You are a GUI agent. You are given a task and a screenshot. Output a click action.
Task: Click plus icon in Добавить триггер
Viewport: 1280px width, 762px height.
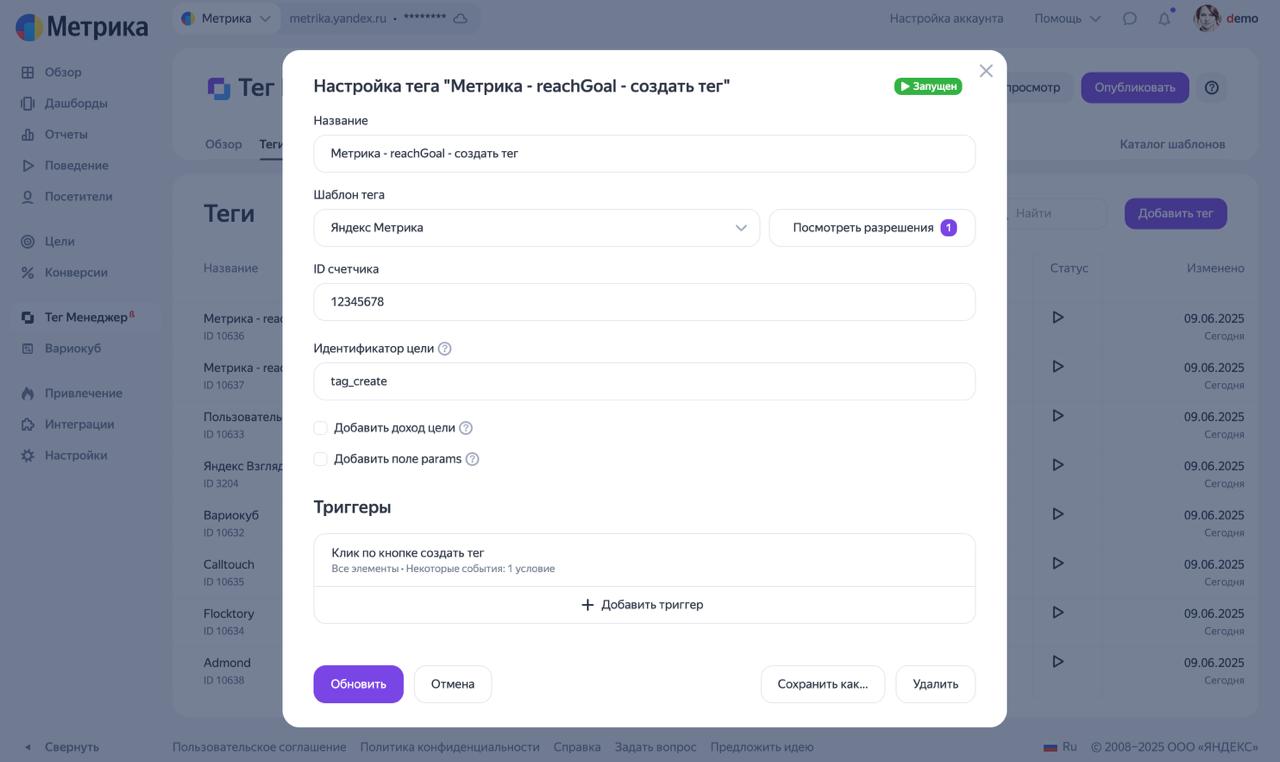(588, 605)
